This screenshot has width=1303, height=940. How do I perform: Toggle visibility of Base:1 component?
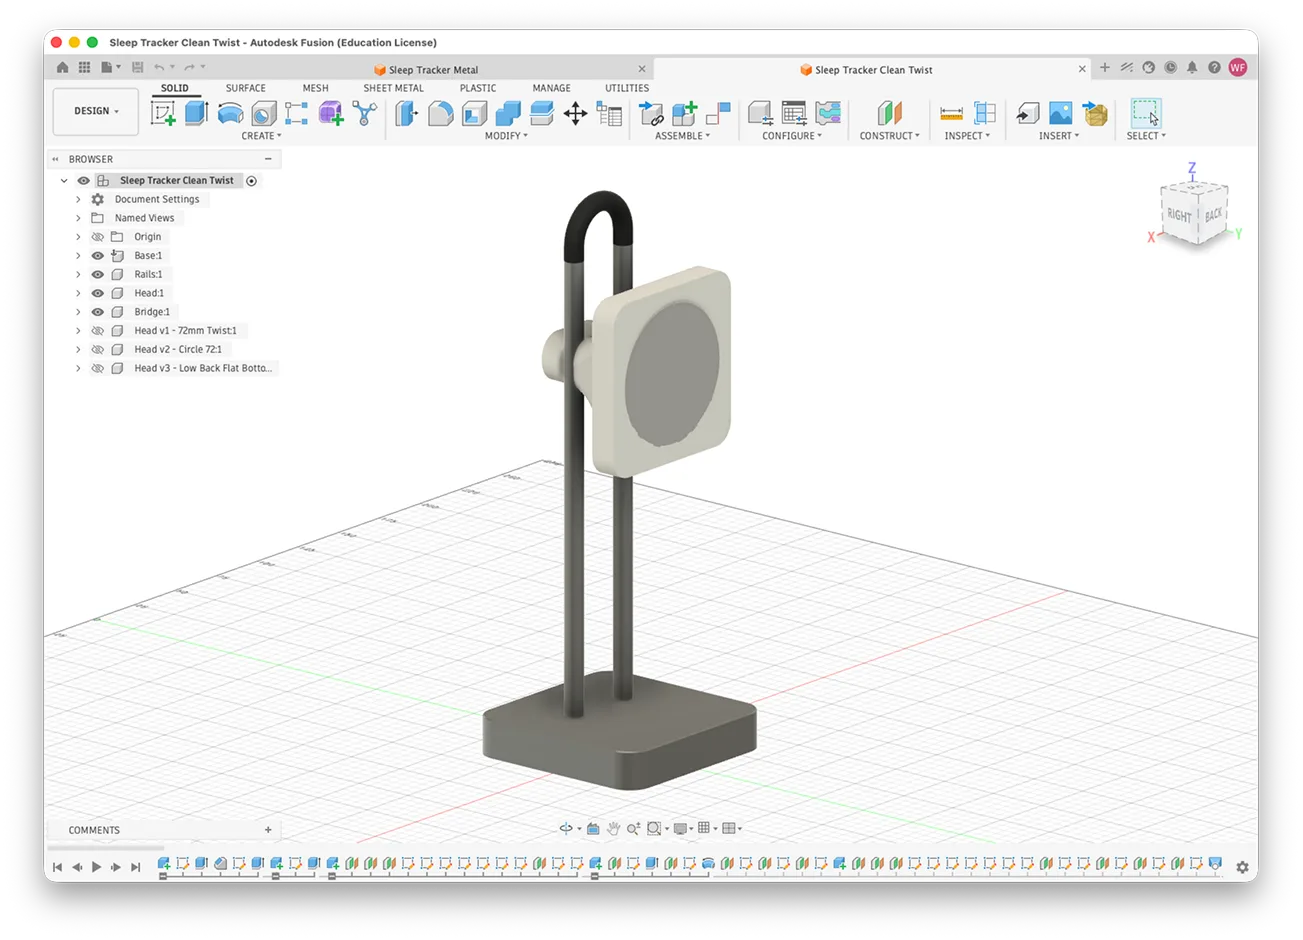pos(98,256)
